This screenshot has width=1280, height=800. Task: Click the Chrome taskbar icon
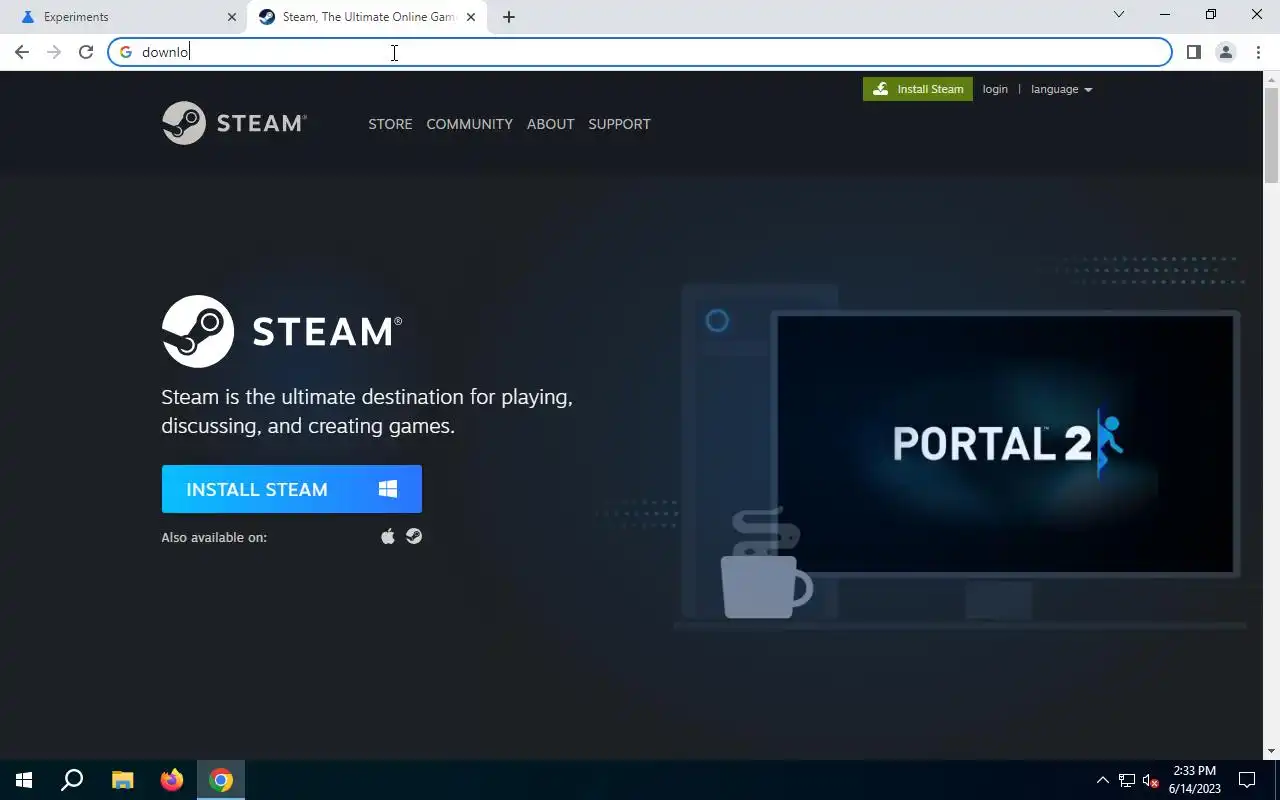tap(221, 780)
